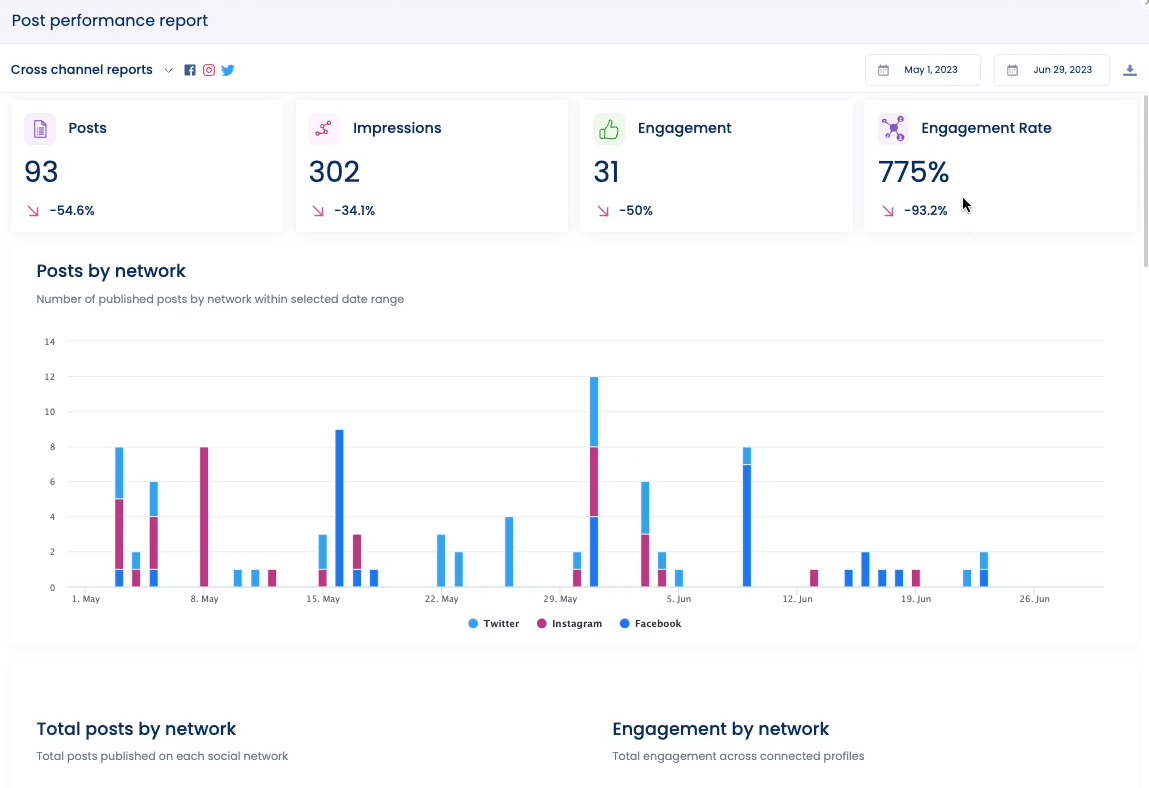This screenshot has height=788, width=1149.
Task: Click the thumbs-up Engagement icon
Action: 608,128
